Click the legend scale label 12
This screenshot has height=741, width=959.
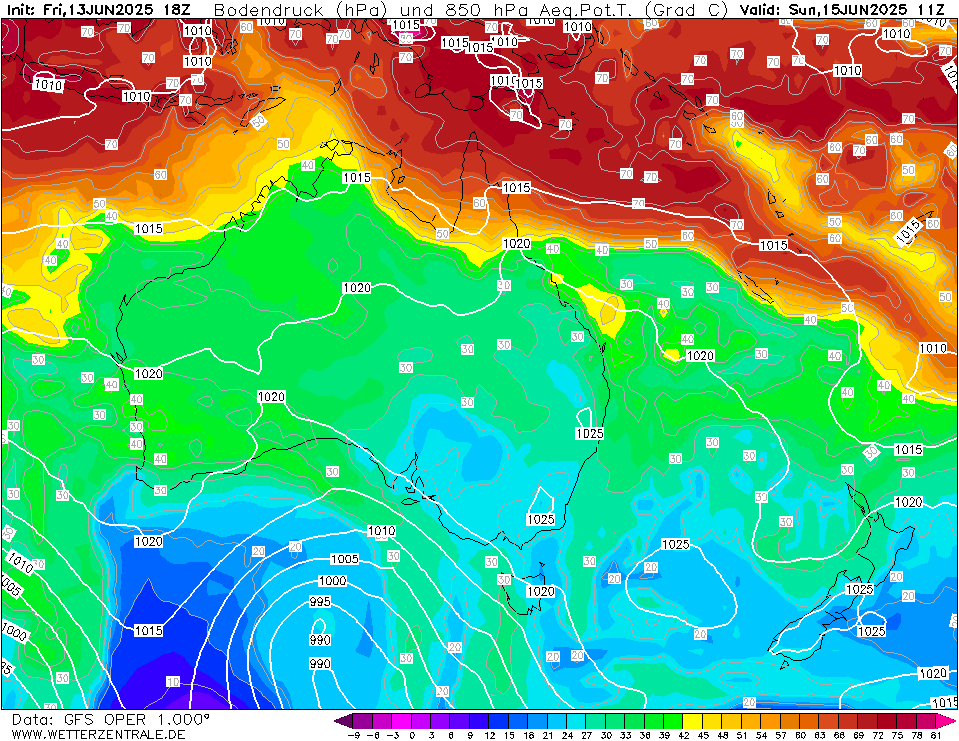coord(489,735)
